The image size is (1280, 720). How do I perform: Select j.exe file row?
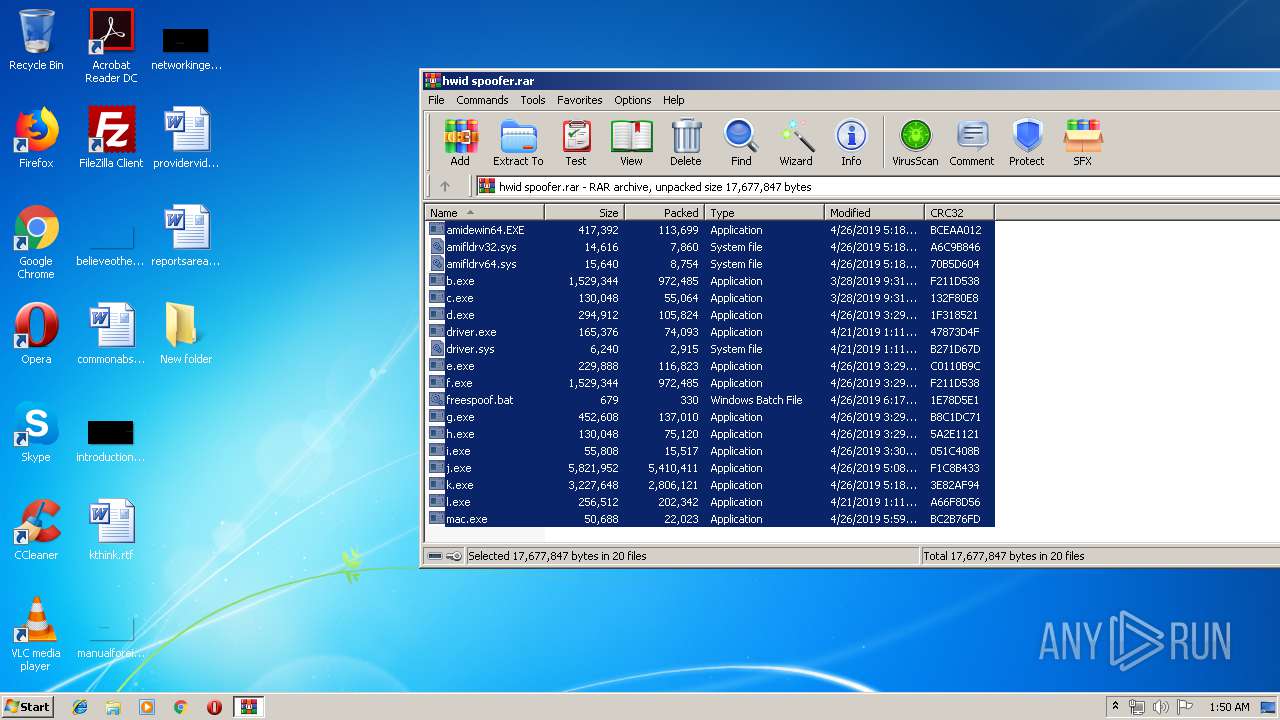point(710,468)
